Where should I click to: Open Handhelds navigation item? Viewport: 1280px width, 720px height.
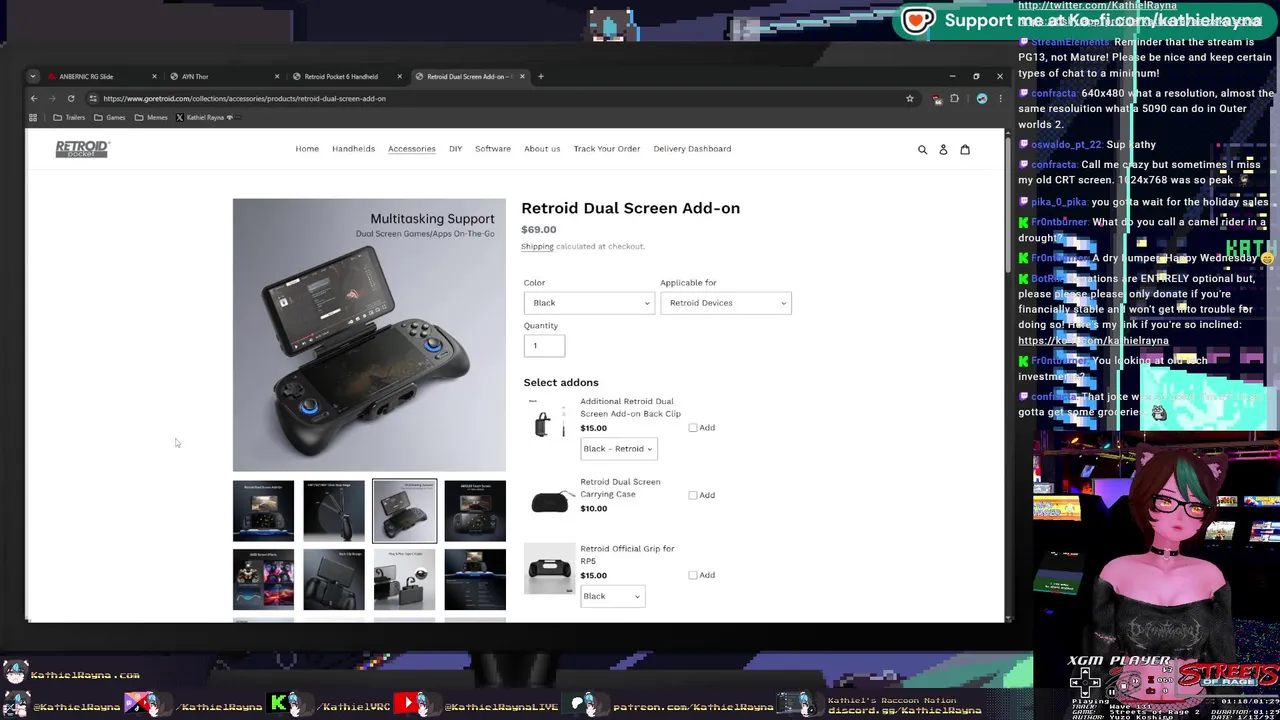353,149
